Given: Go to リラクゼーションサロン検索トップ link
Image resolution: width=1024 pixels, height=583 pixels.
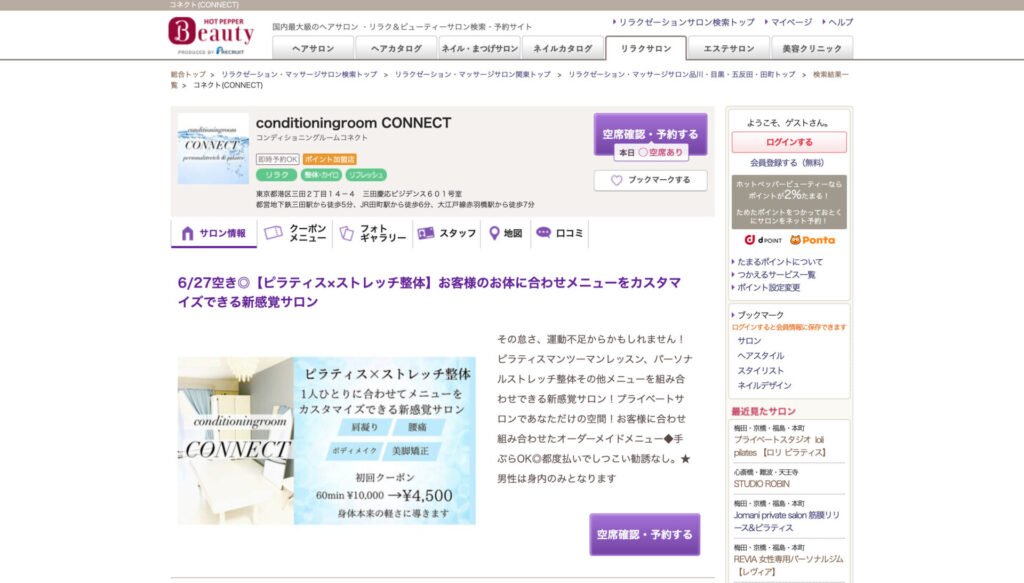Looking at the screenshot, I should coord(686,22).
